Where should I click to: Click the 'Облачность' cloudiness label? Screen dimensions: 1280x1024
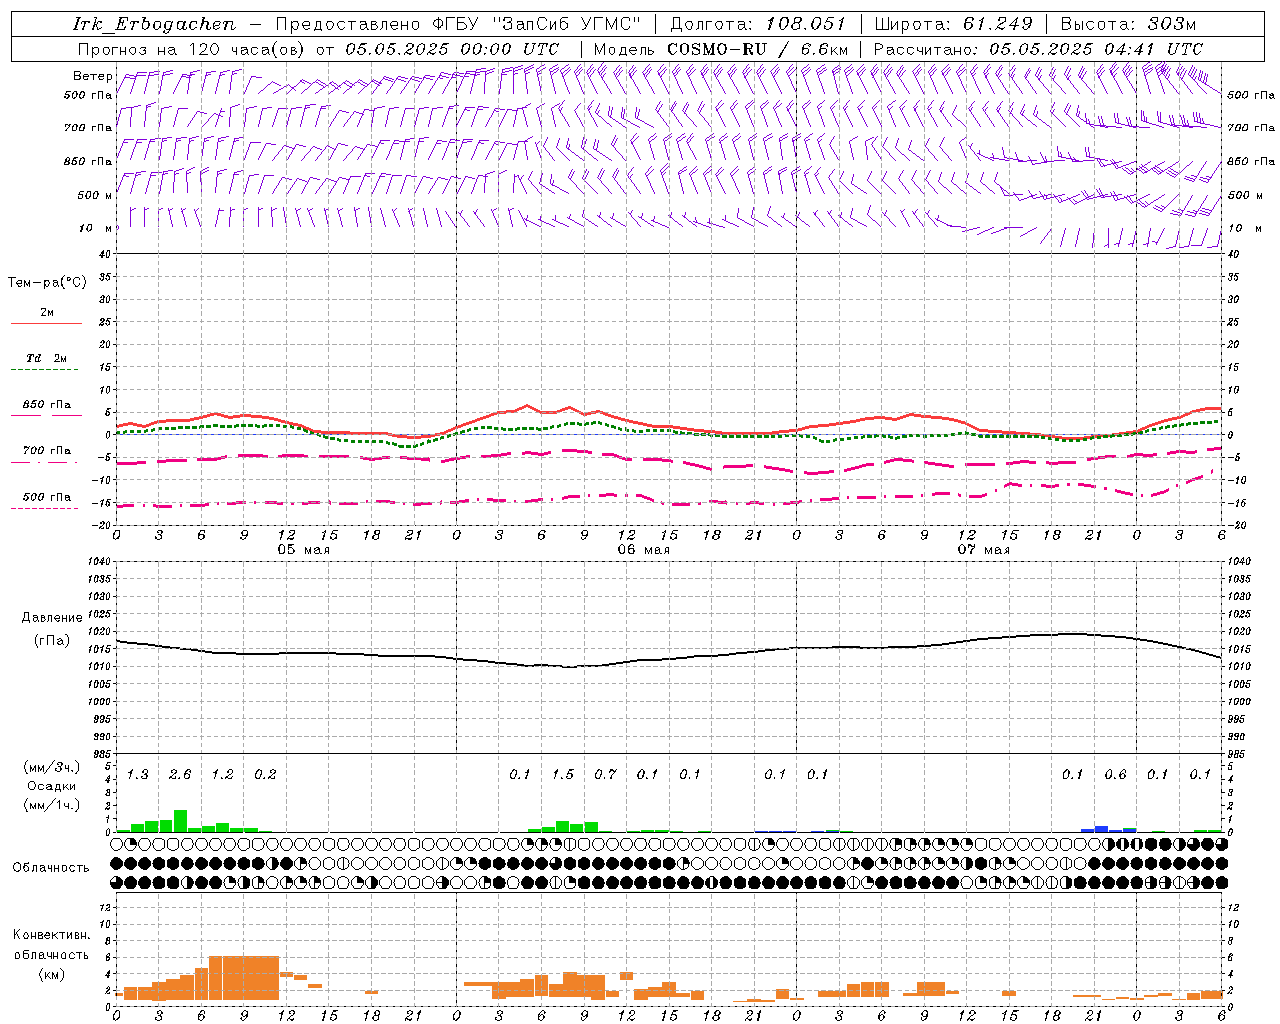51,867
